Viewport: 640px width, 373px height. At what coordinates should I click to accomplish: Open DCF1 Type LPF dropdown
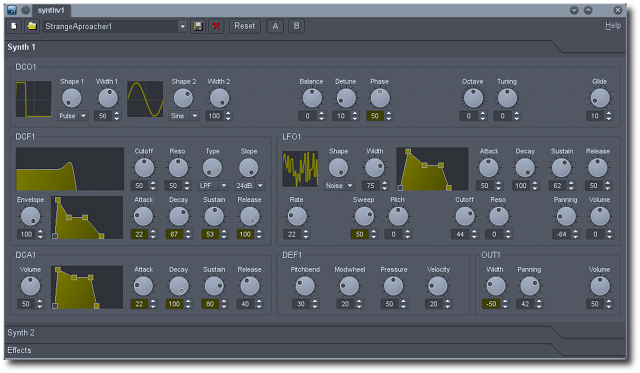[x=213, y=186]
